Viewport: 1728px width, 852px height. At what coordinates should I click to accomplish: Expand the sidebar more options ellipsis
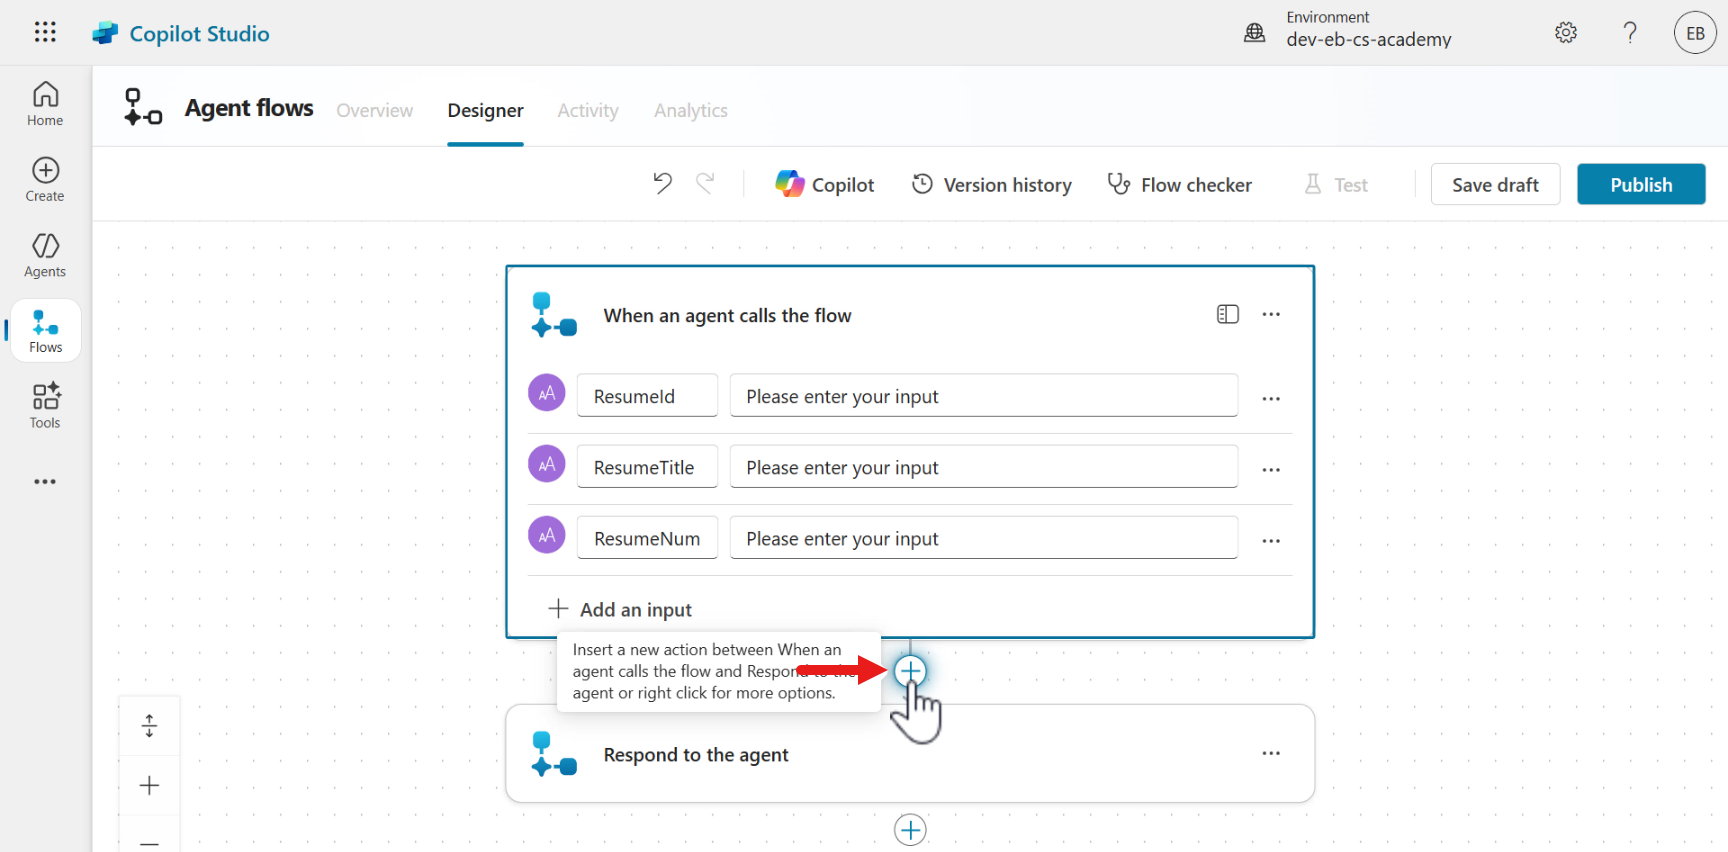click(x=45, y=482)
